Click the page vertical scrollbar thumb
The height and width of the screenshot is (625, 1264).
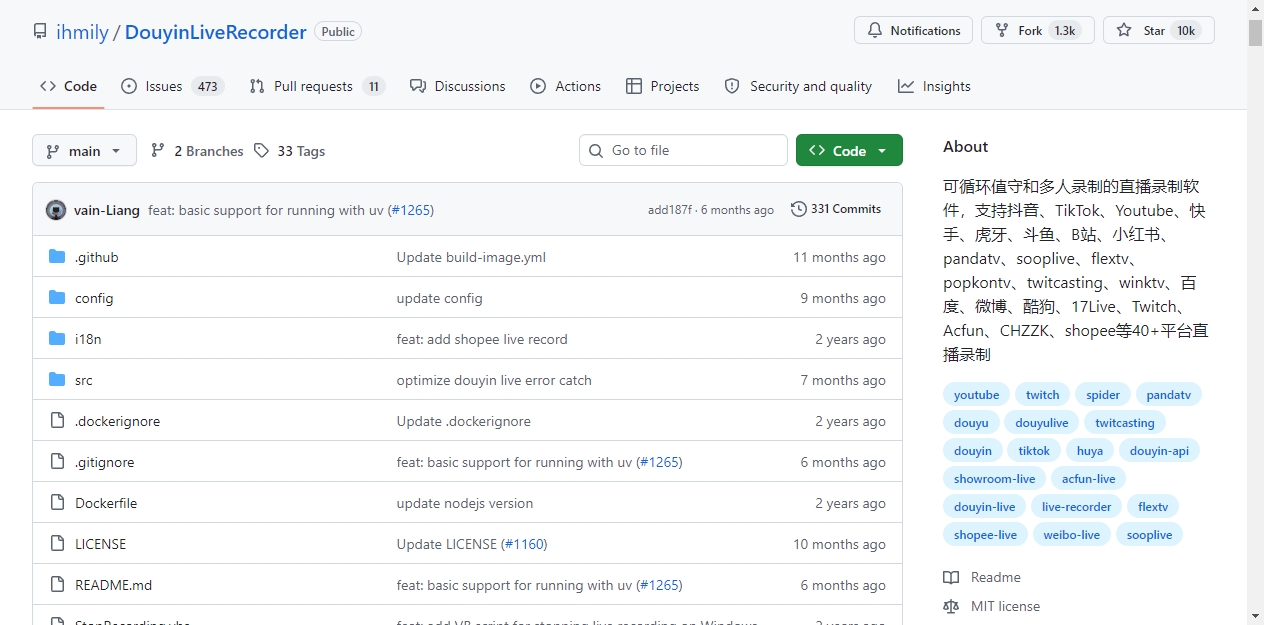tap(1255, 32)
